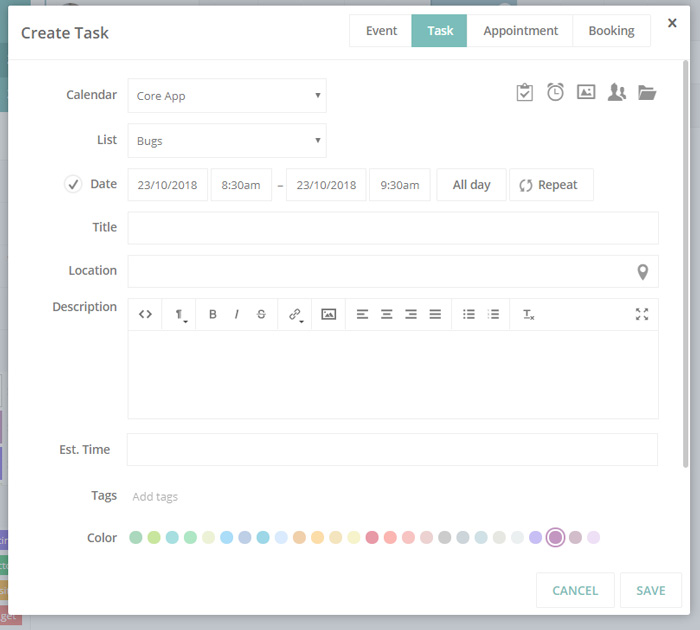Switch to the Appointment tab
The width and height of the screenshot is (700, 630).
pyautogui.click(x=520, y=30)
